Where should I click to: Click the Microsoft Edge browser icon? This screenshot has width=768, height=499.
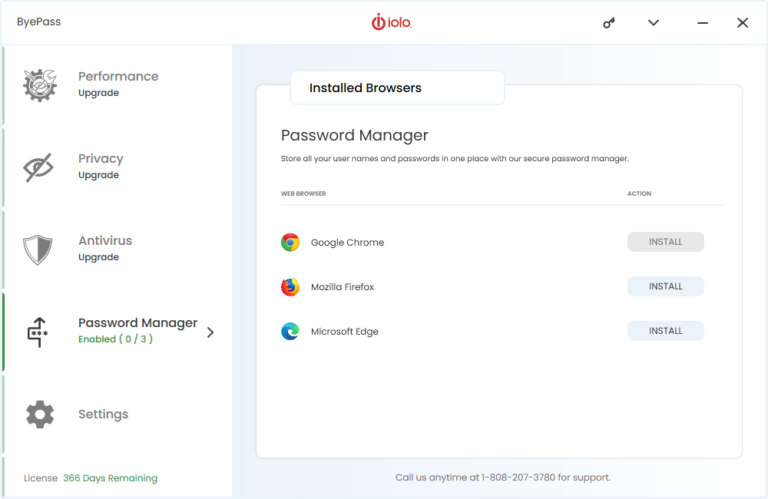coord(290,331)
